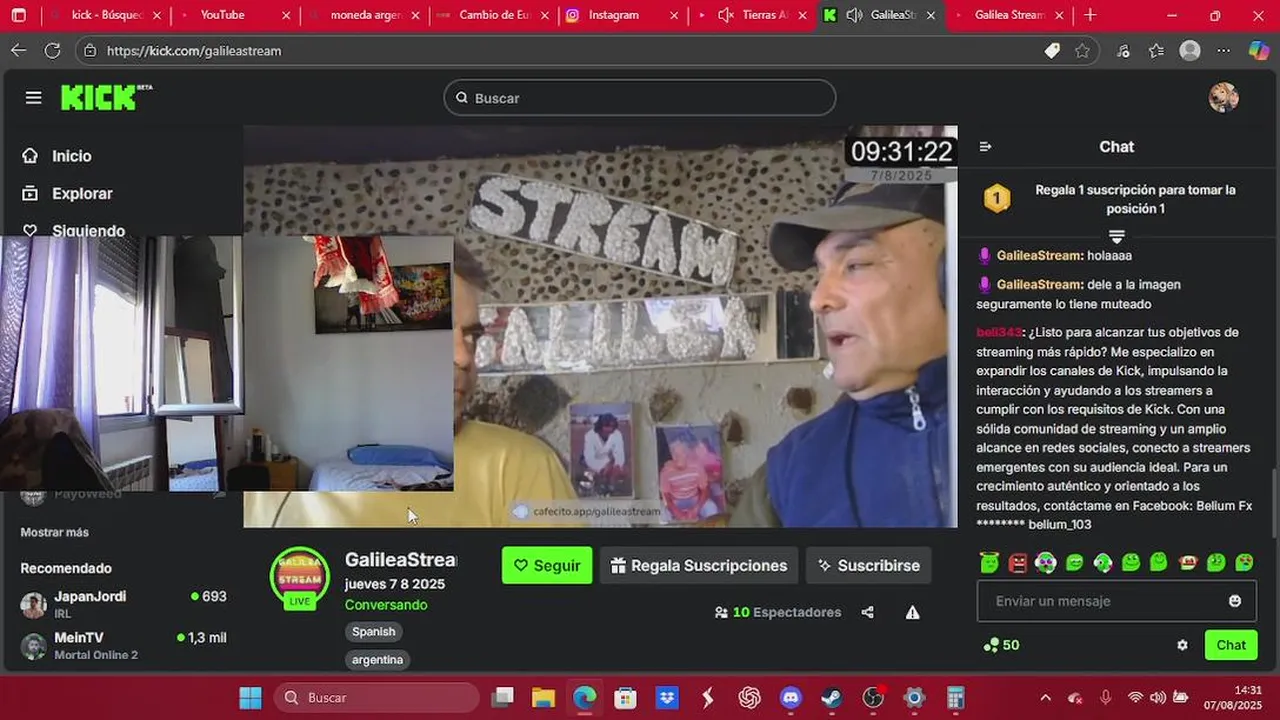This screenshot has width=1280, height=720.
Task: Open the volume tray icon
Action: pos(1157,697)
